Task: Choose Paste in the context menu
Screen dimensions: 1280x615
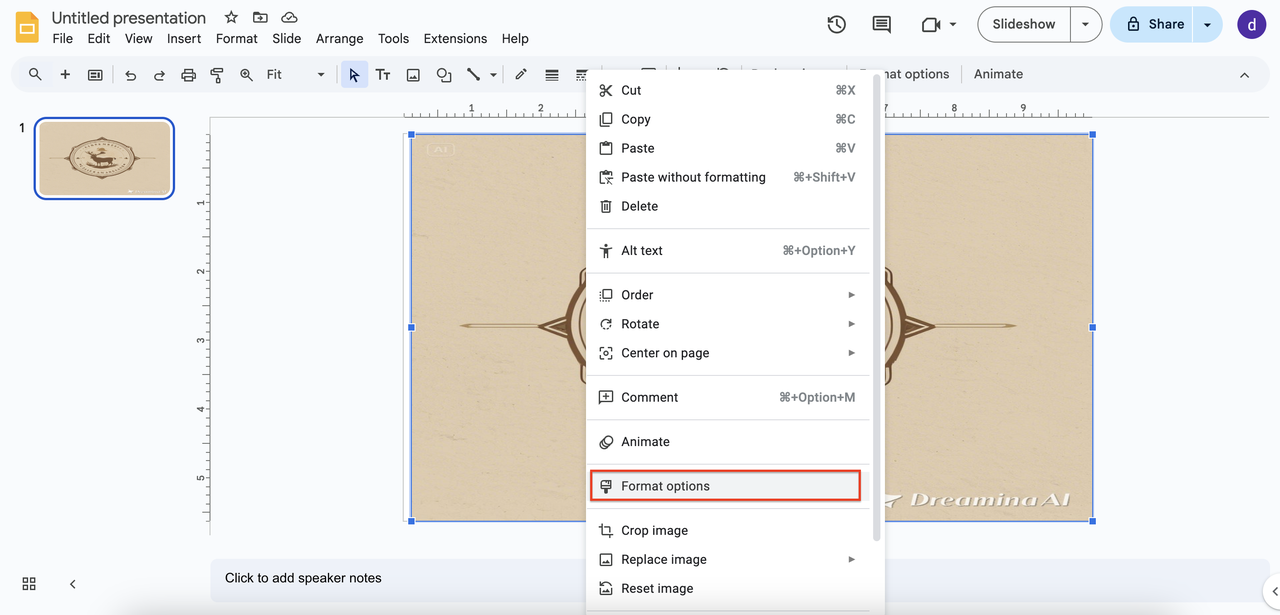Action: click(x=726, y=148)
